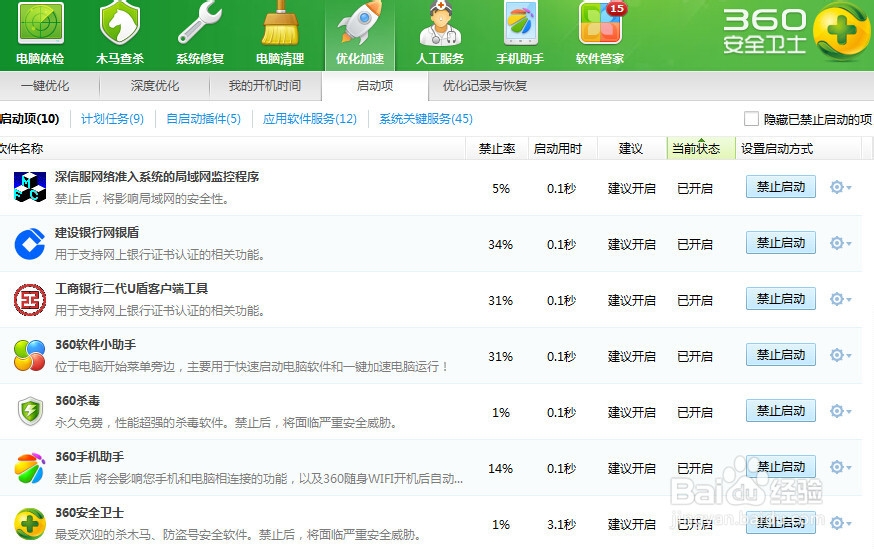
Task: Switch to 深度优化 tab
Action: point(155,86)
